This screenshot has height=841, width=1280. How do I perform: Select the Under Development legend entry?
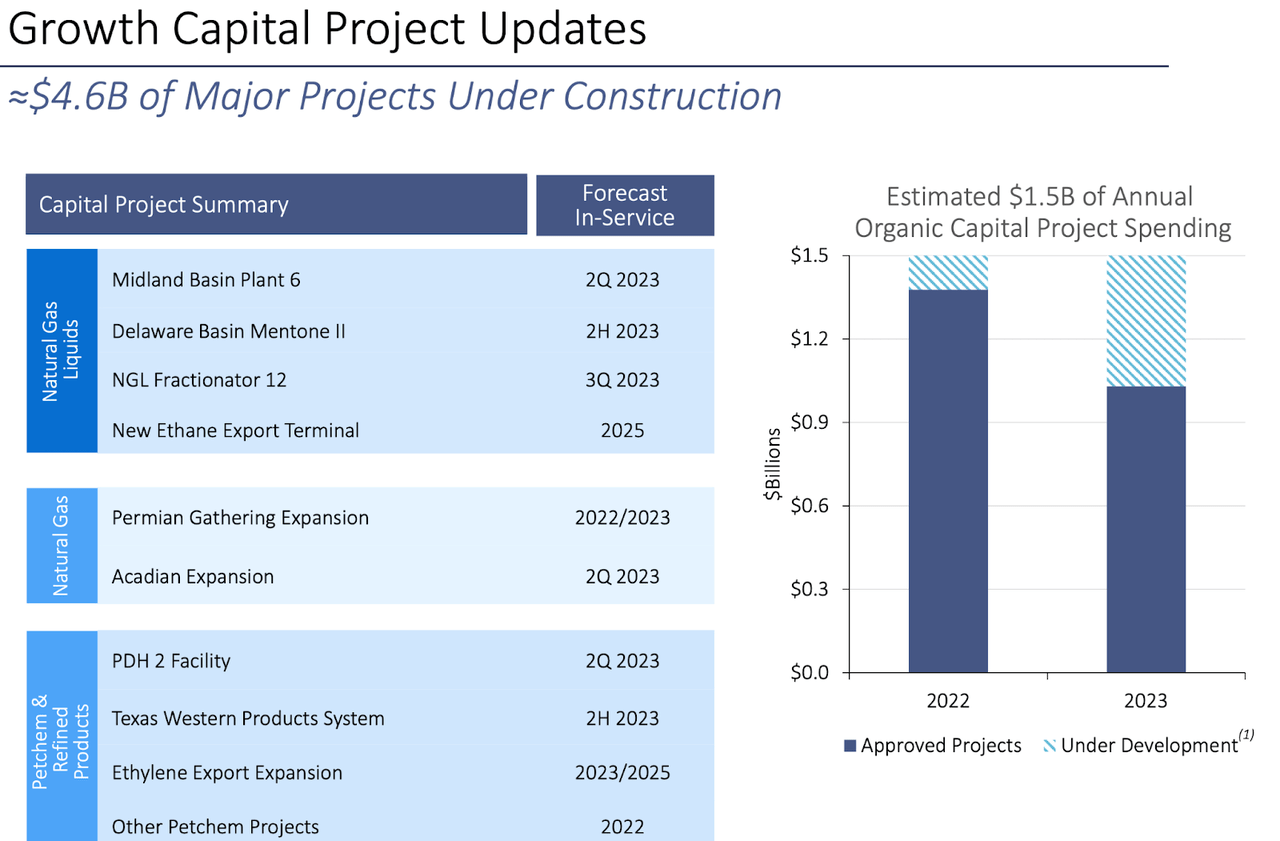1145,745
